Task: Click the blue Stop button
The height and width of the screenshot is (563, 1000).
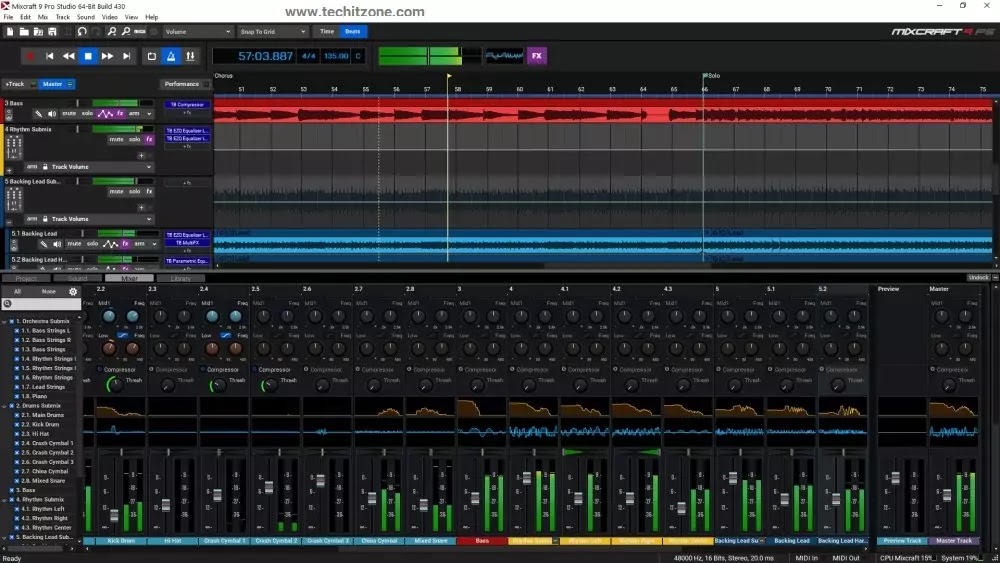Action: 88,56
